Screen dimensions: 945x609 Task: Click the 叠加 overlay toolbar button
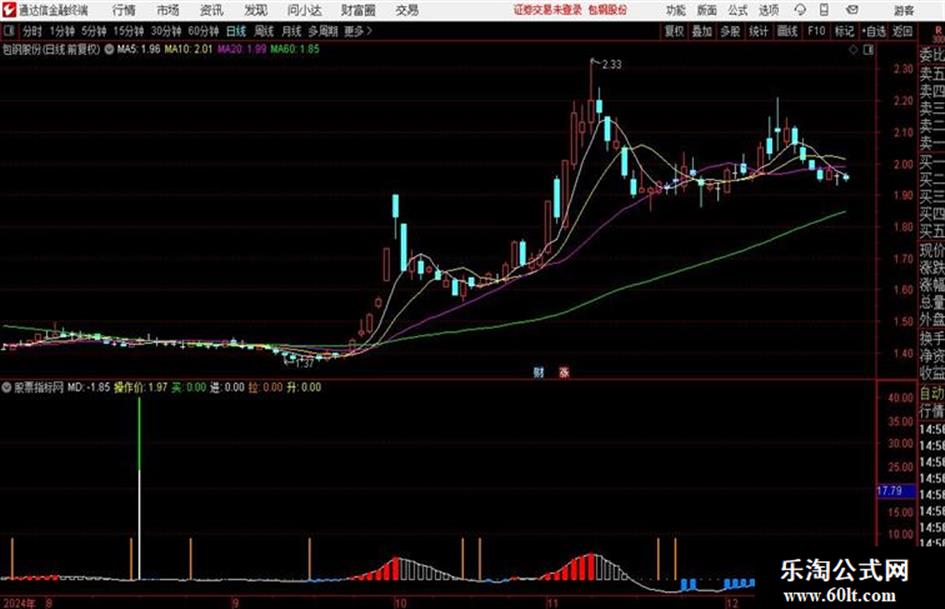pos(702,31)
